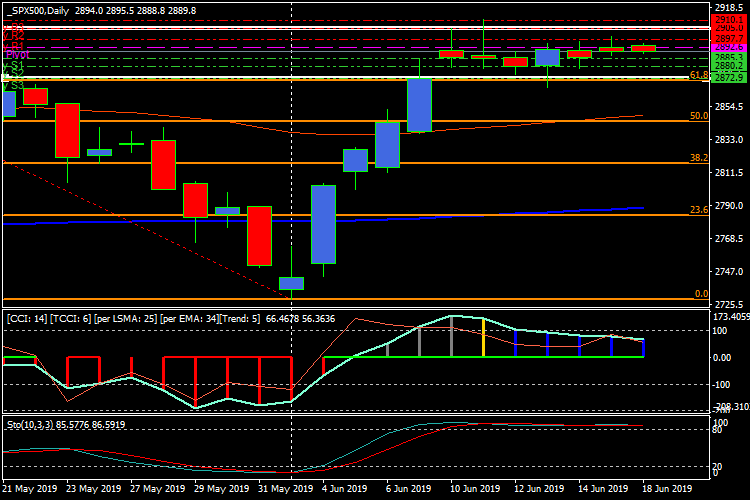Click the 2854.5 price scale label
Viewport: 750px width, 500px height.
click(728, 106)
